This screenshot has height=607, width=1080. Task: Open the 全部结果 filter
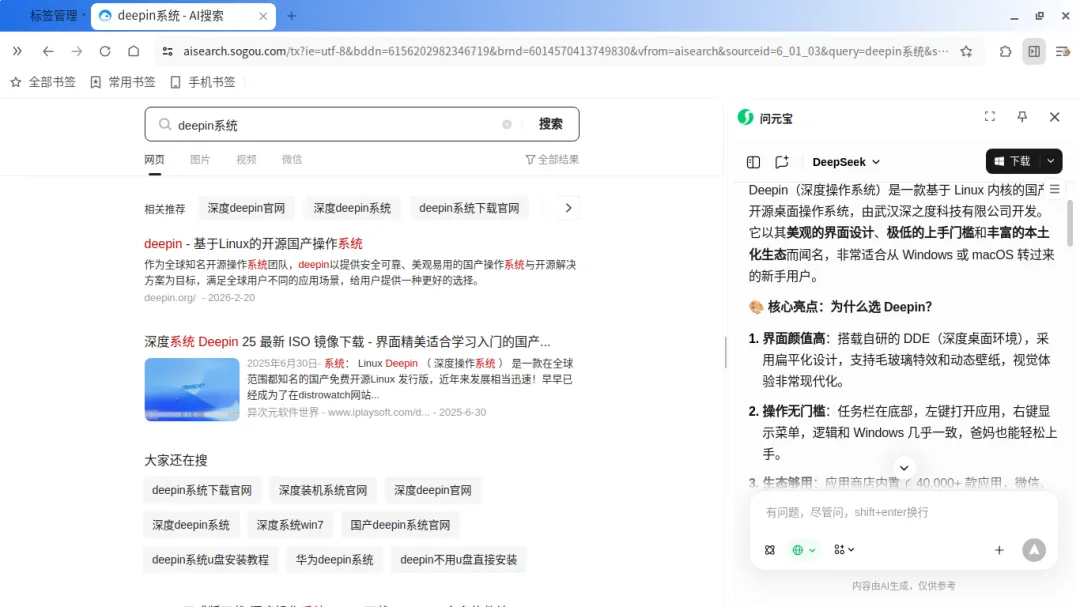(x=552, y=159)
